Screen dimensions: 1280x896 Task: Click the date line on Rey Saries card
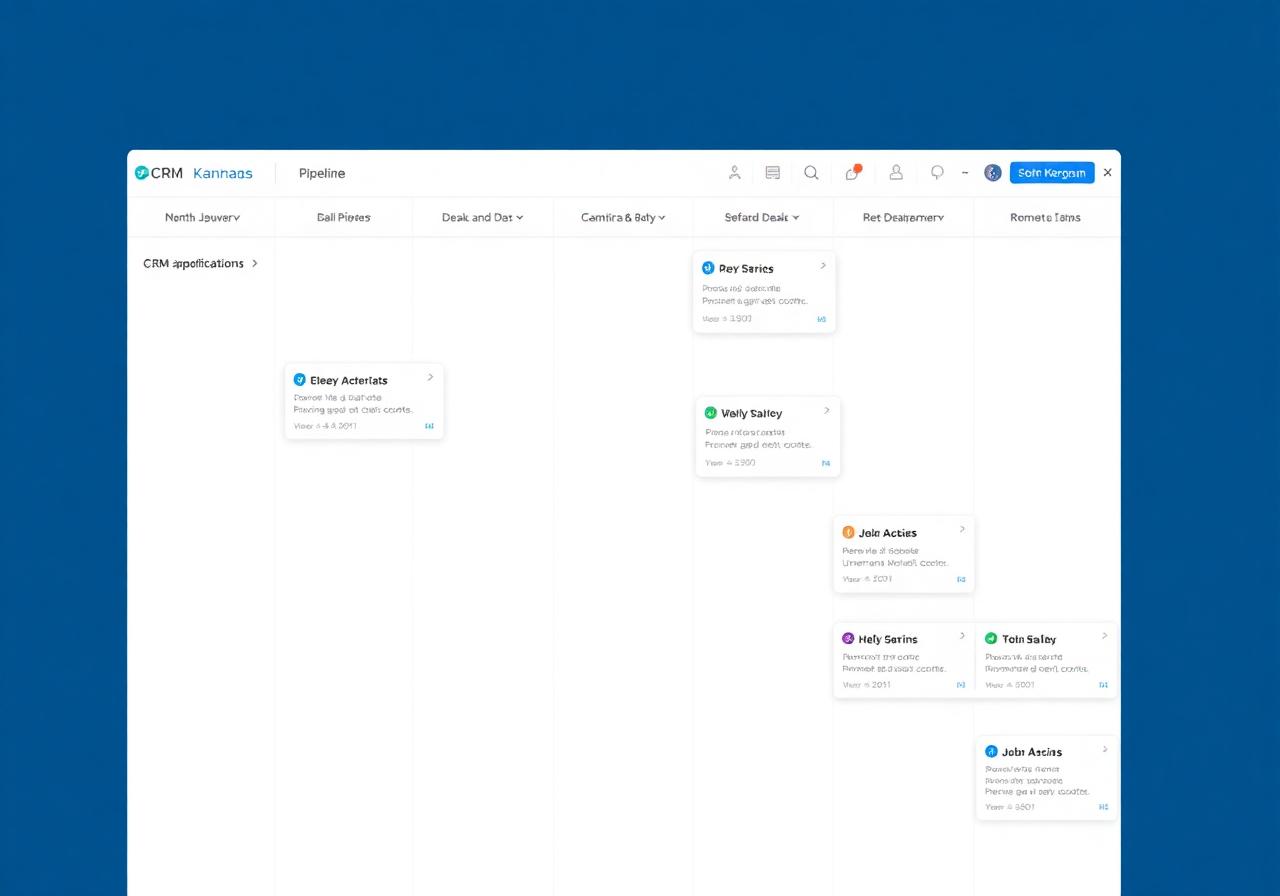pos(727,319)
